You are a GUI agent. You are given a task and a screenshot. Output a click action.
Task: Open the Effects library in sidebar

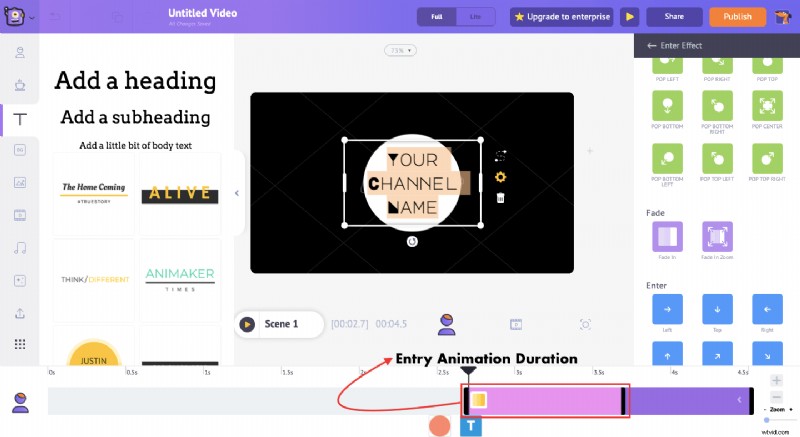pyautogui.click(x=20, y=280)
